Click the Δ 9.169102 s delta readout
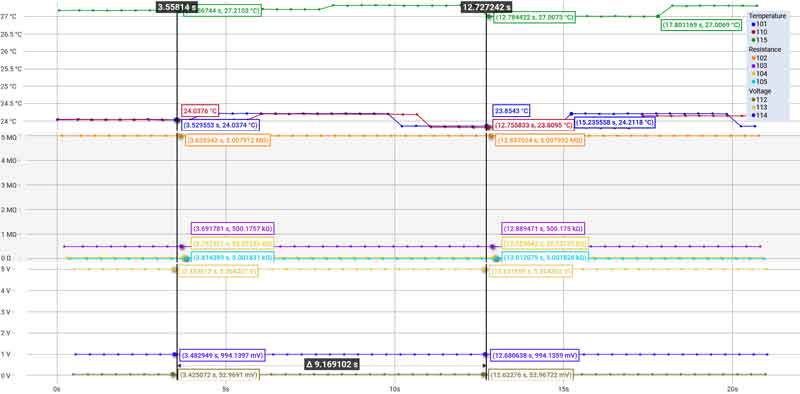This screenshot has height=394, width=800. [x=332, y=364]
